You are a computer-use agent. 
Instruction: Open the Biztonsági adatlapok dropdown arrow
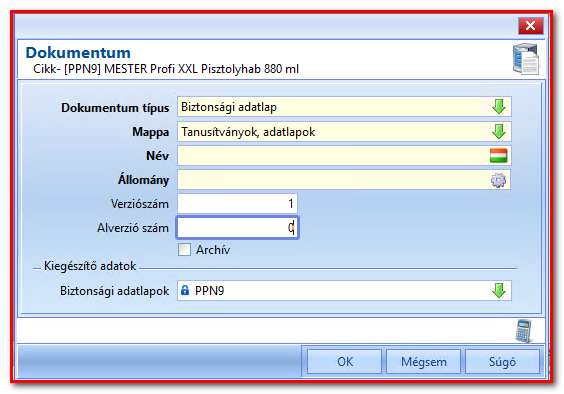499,290
